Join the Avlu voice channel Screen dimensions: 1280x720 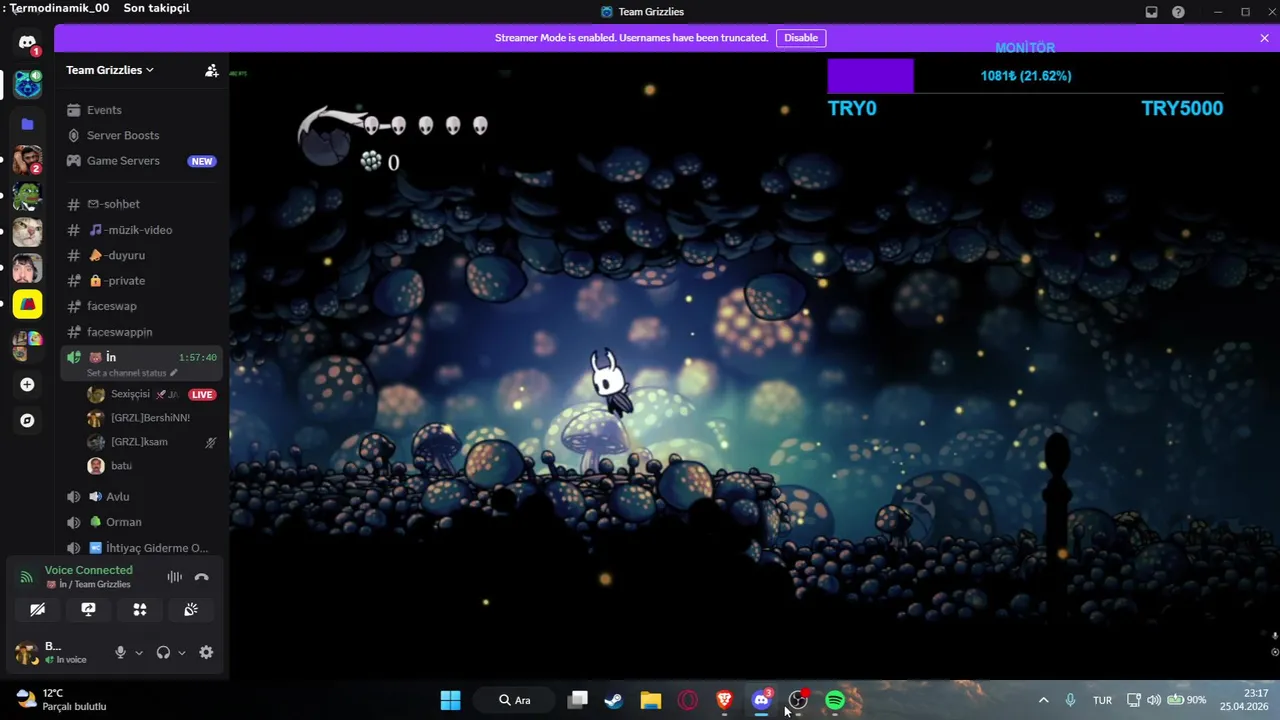tap(142, 497)
